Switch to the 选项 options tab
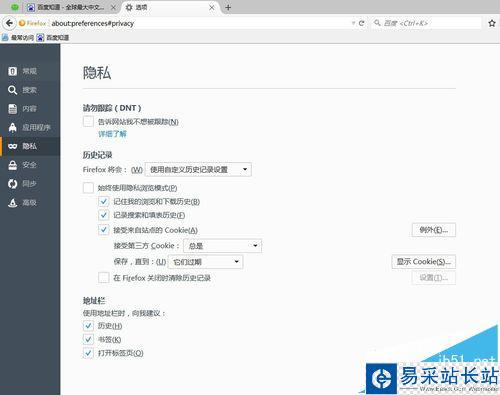 coord(170,7)
